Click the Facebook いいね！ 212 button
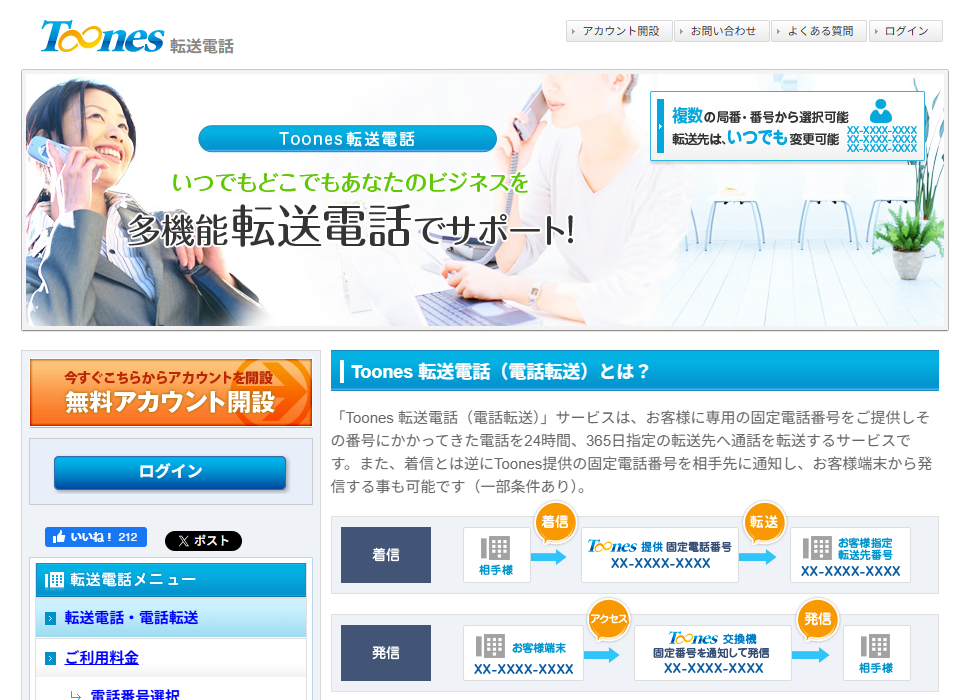963x700 pixels. point(96,537)
